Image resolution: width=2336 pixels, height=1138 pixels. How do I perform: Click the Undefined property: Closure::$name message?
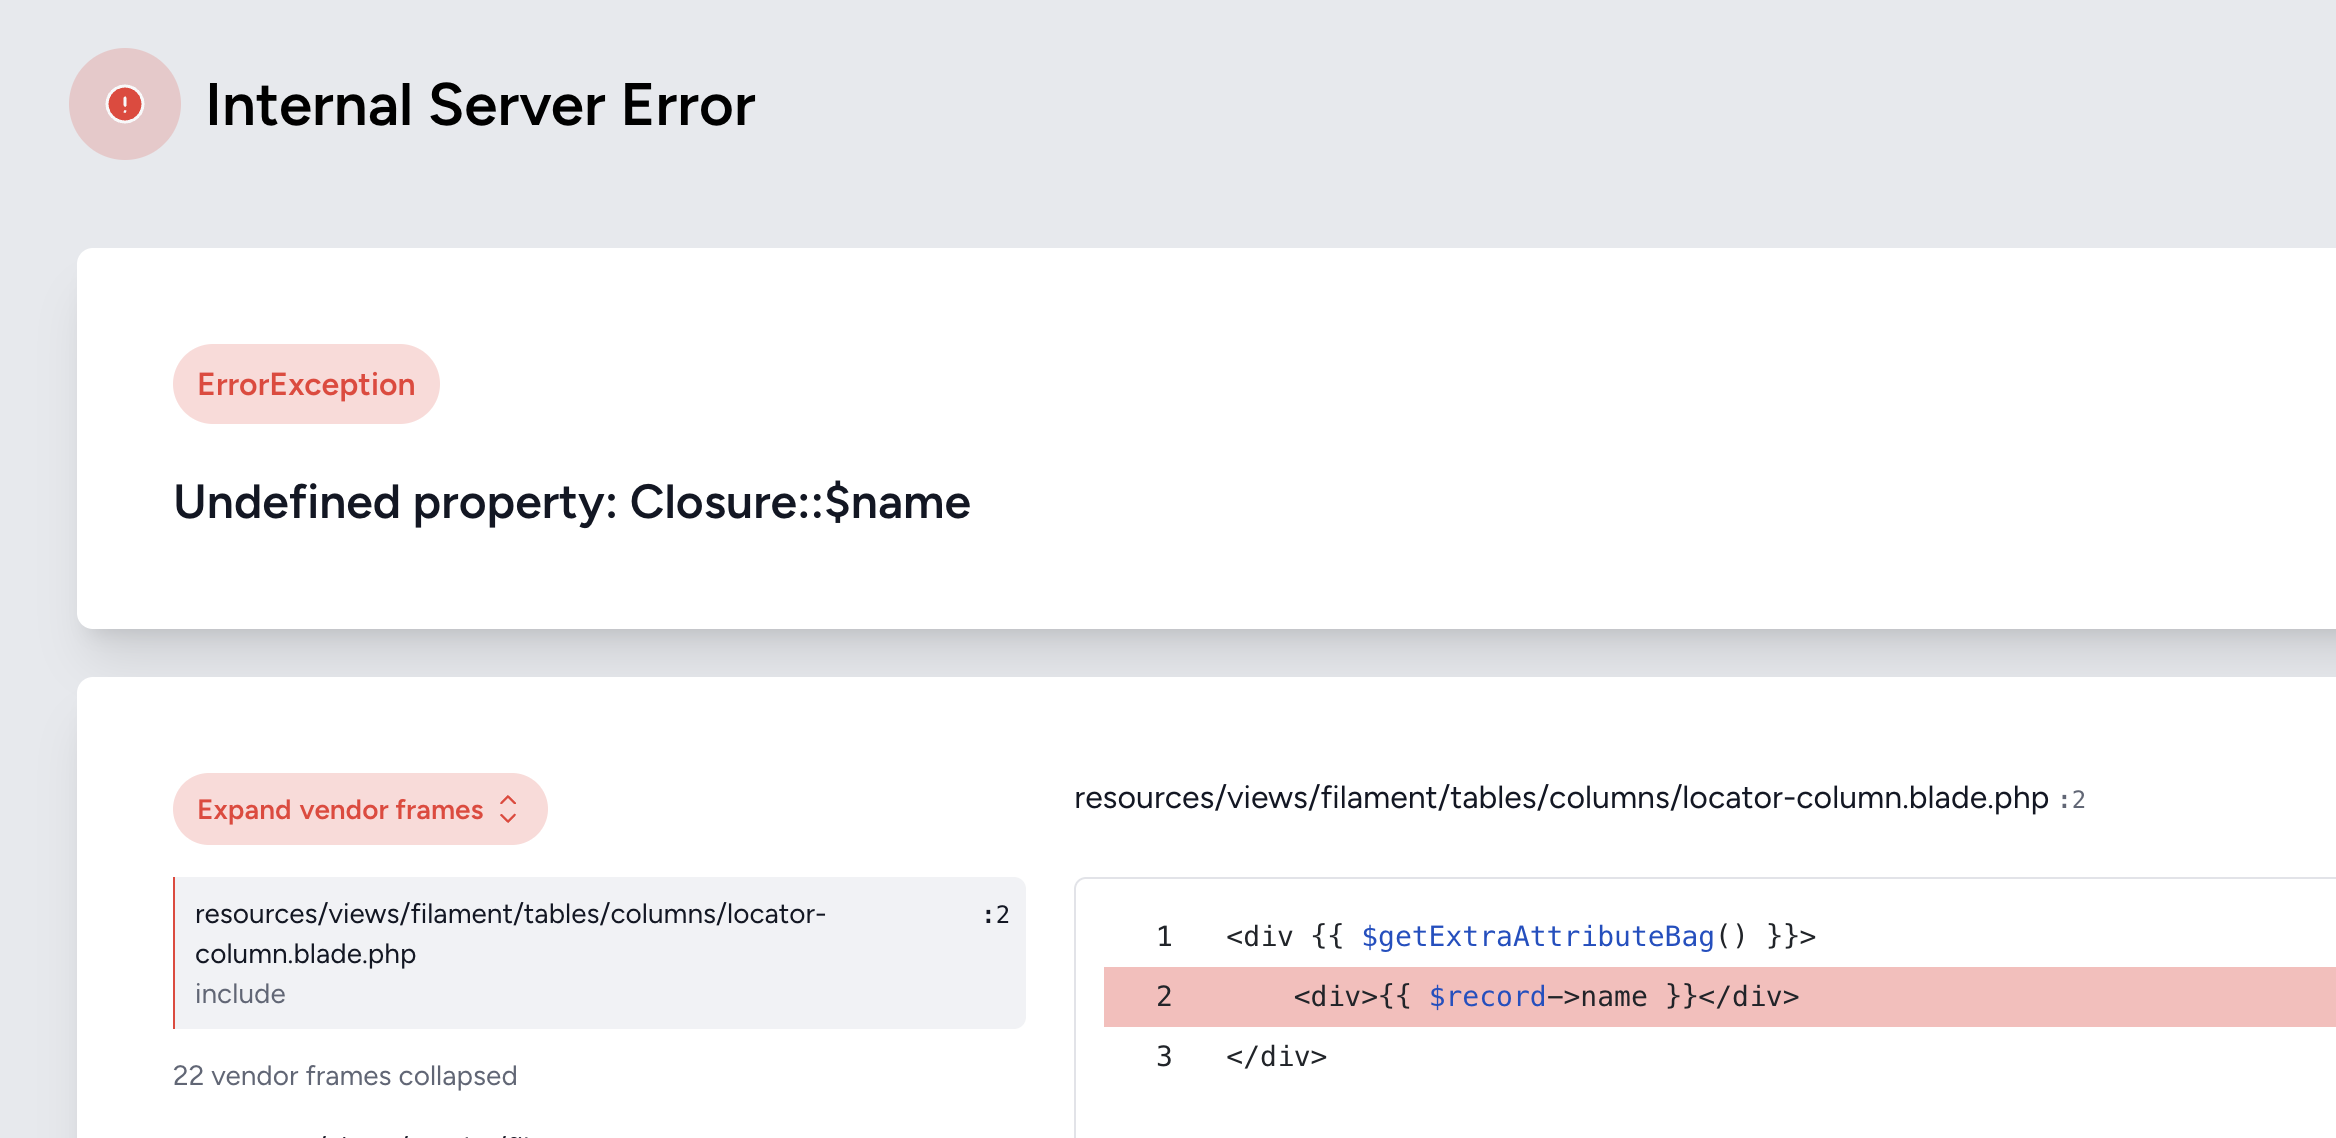pos(572,502)
